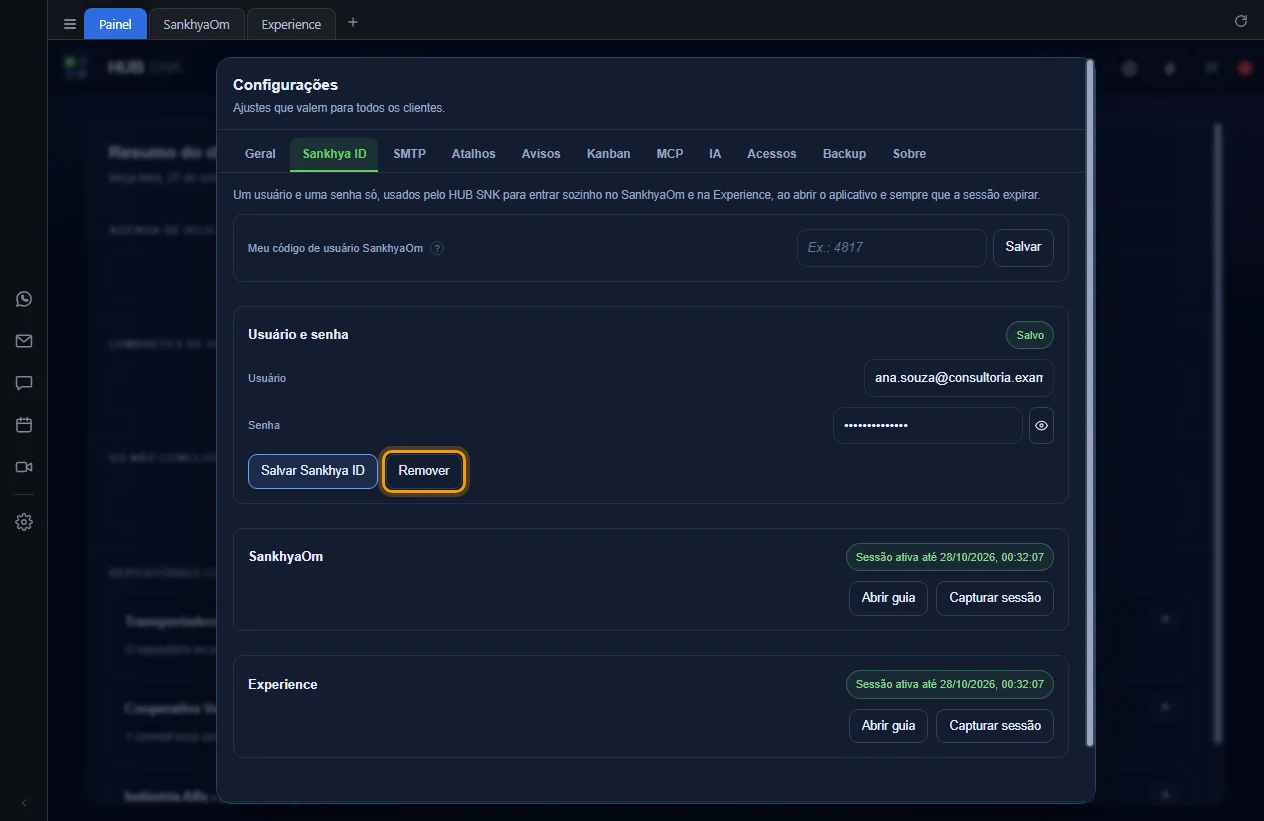
Task: Click the SankhyaOm 'Sessão ativa até' badge
Action: pyautogui.click(x=950, y=557)
